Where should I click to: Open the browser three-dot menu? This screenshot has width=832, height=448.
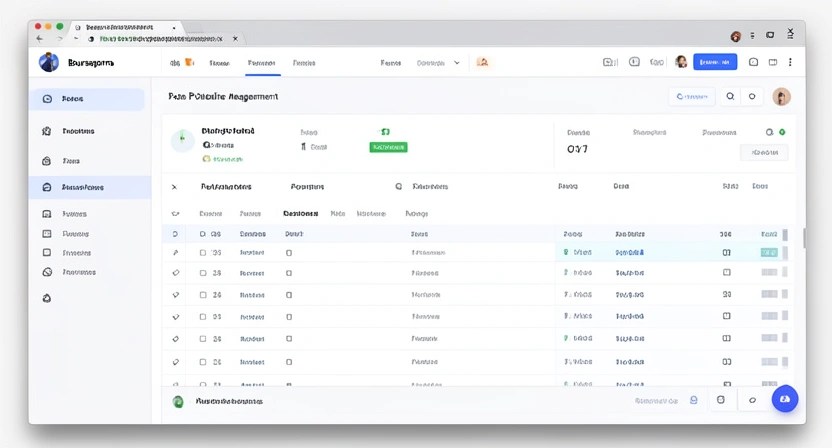coord(790,36)
